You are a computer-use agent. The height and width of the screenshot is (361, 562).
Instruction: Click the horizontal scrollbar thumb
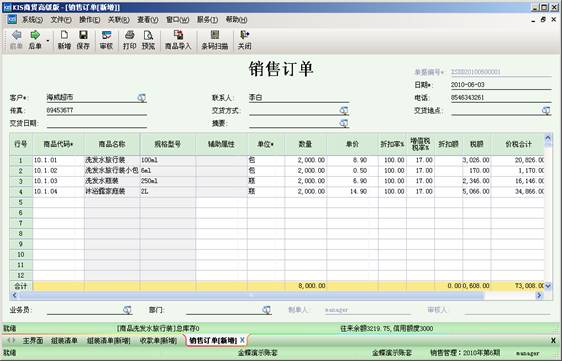pos(251,295)
